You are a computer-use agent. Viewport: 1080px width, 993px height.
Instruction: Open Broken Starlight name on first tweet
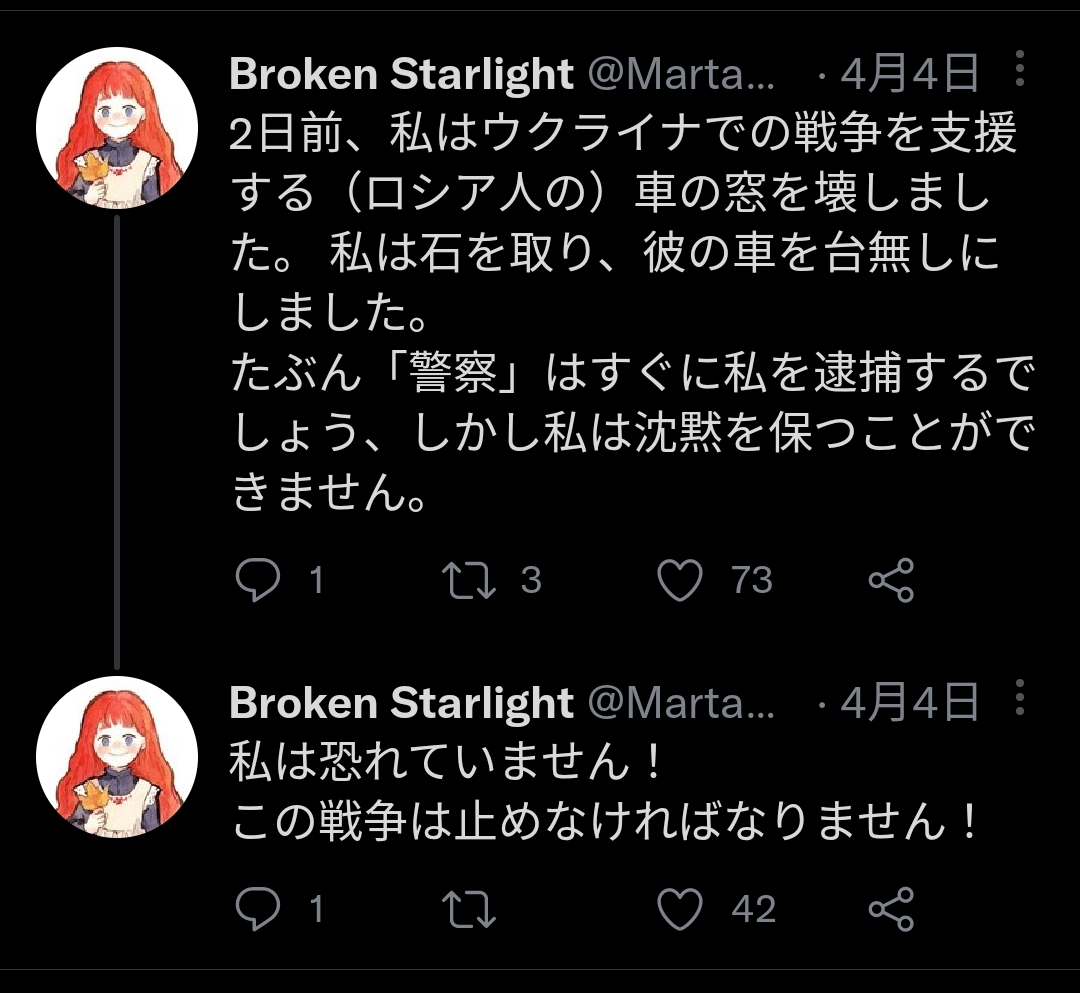[401, 73]
